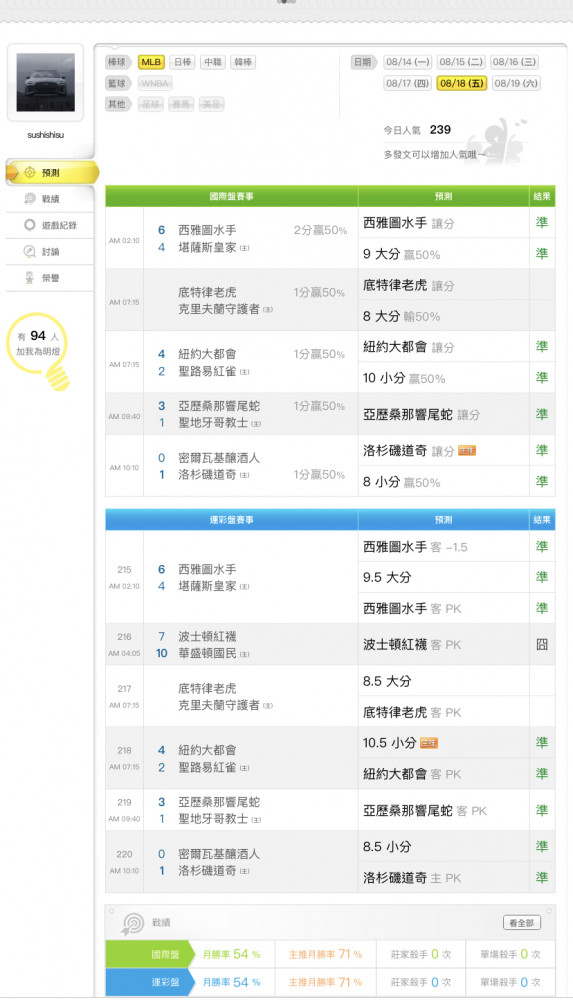This screenshot has height=1000, width=573.
Task: Click the 9.5 大分 prediction
Action: coord(387,577)
